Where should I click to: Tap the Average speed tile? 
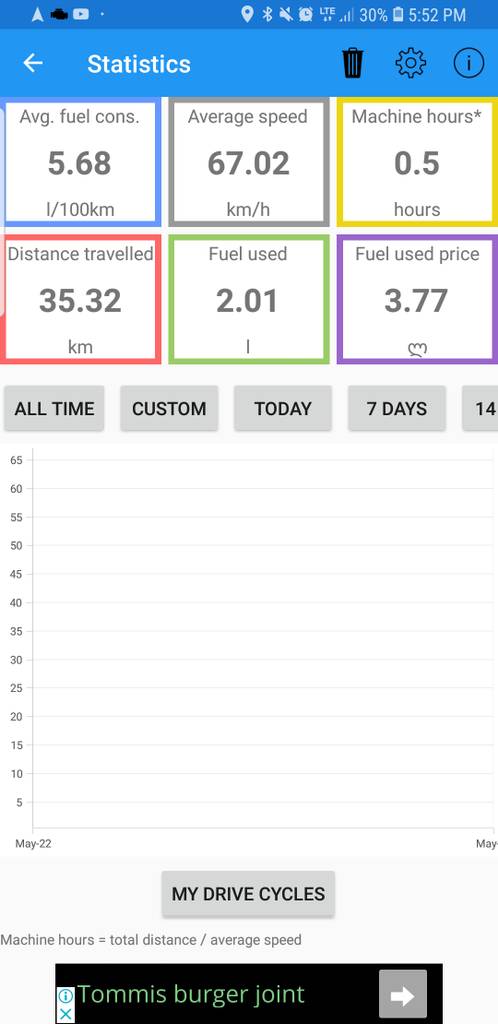pos(249,162)
